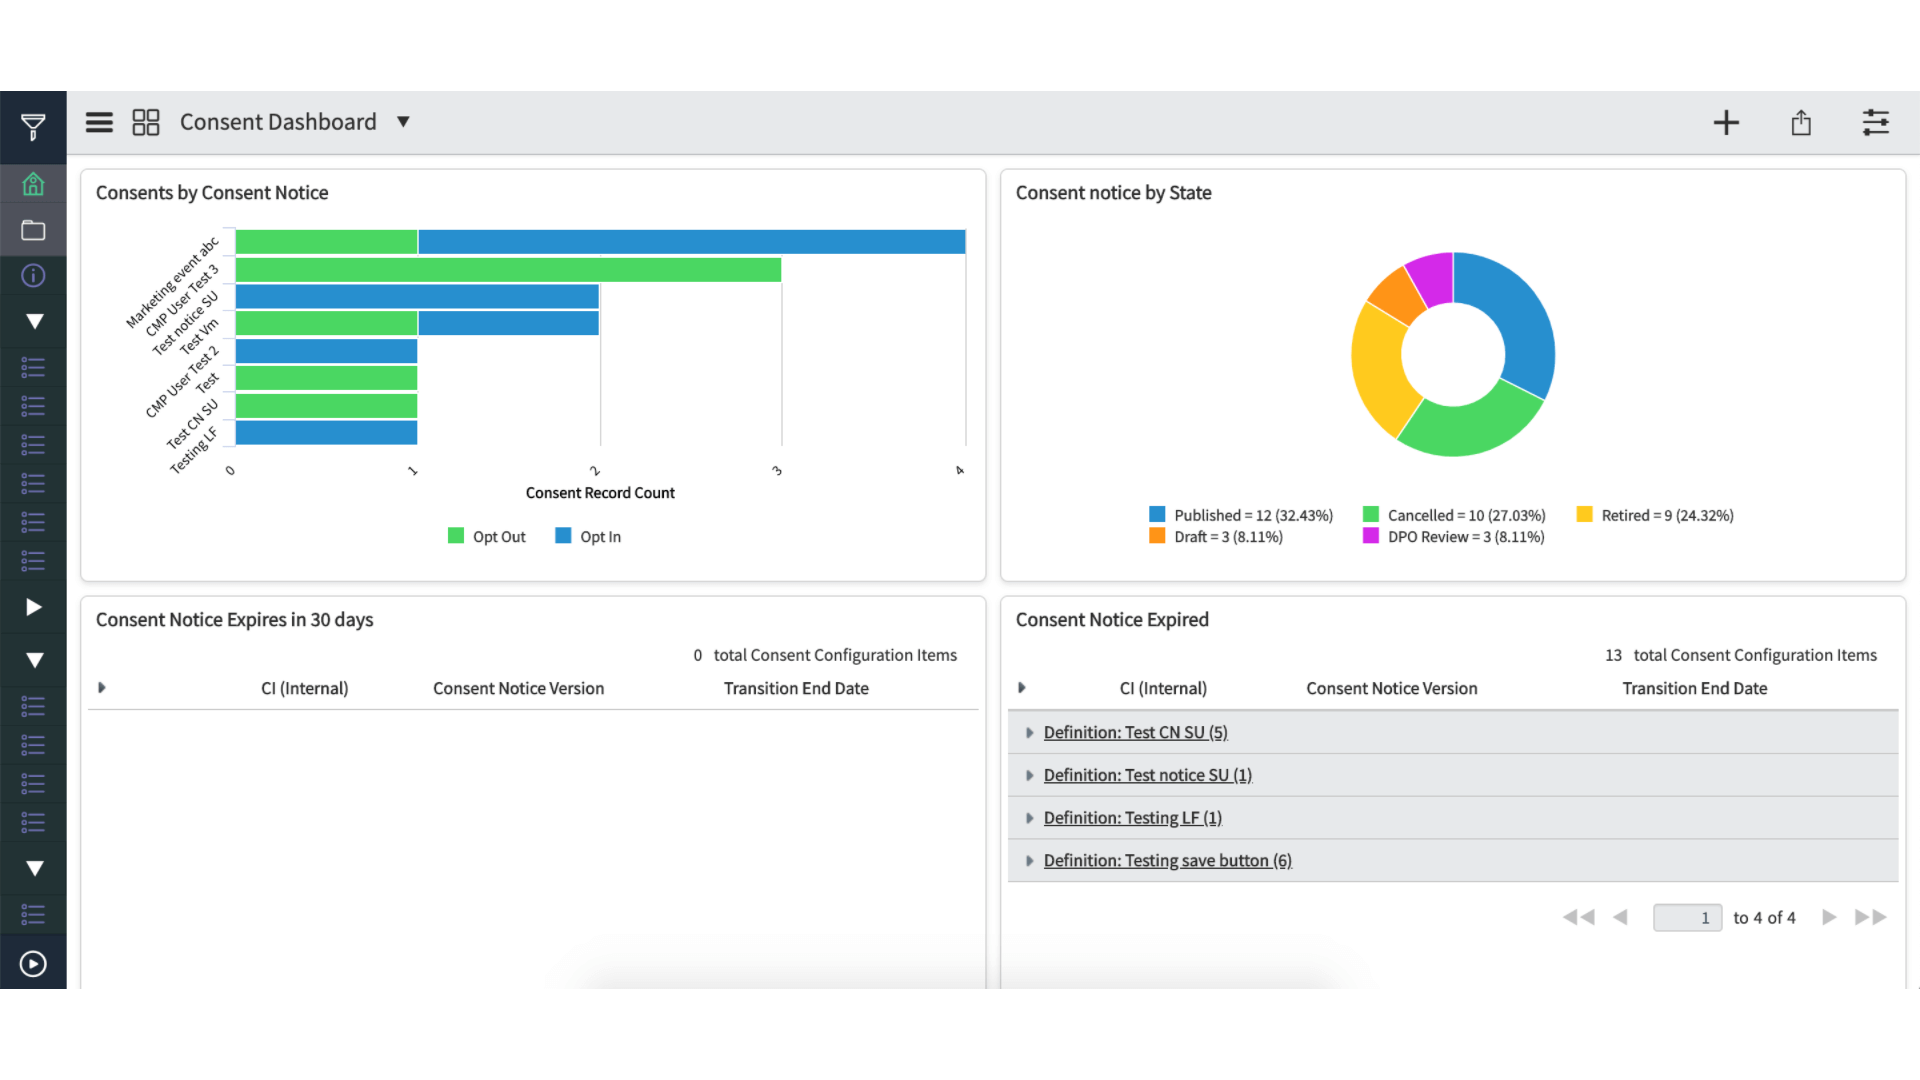The height and width of the screenshot is (1080, 1920).
Task: Open dashboard settings sliders icon
Action: 1876,123
